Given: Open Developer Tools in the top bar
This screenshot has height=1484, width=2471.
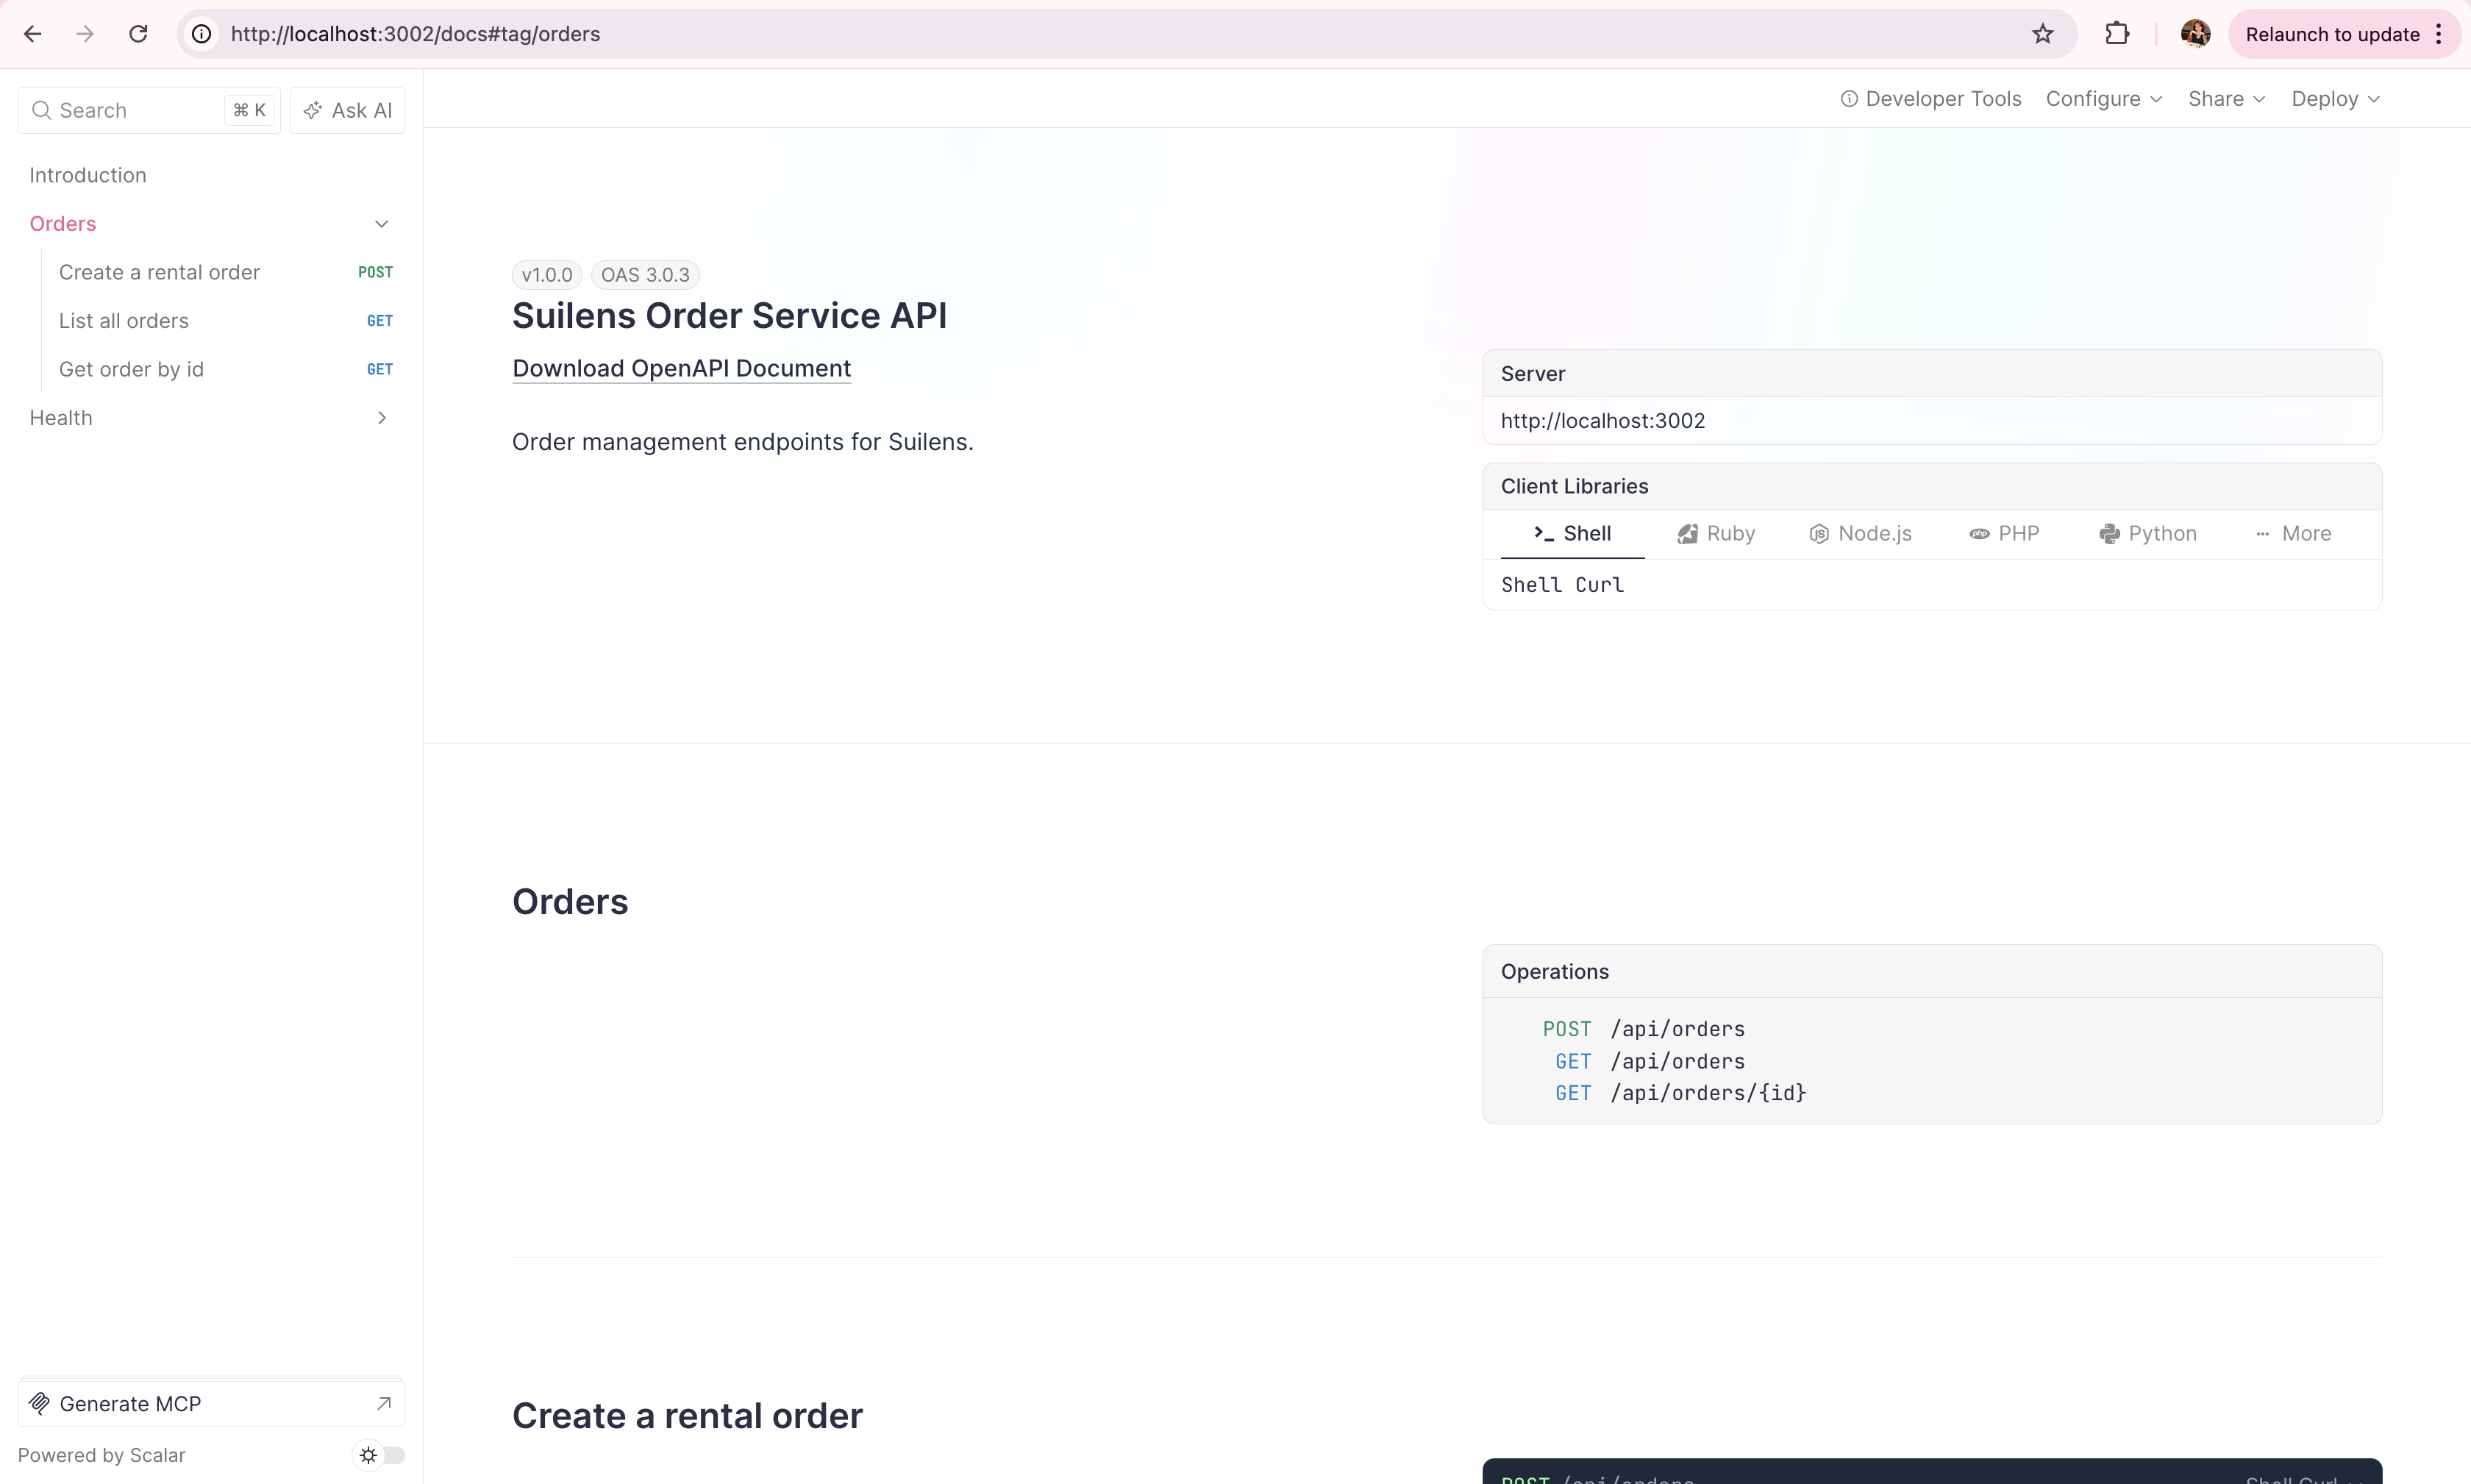Looking at the screenshot, I should 1930,99.
